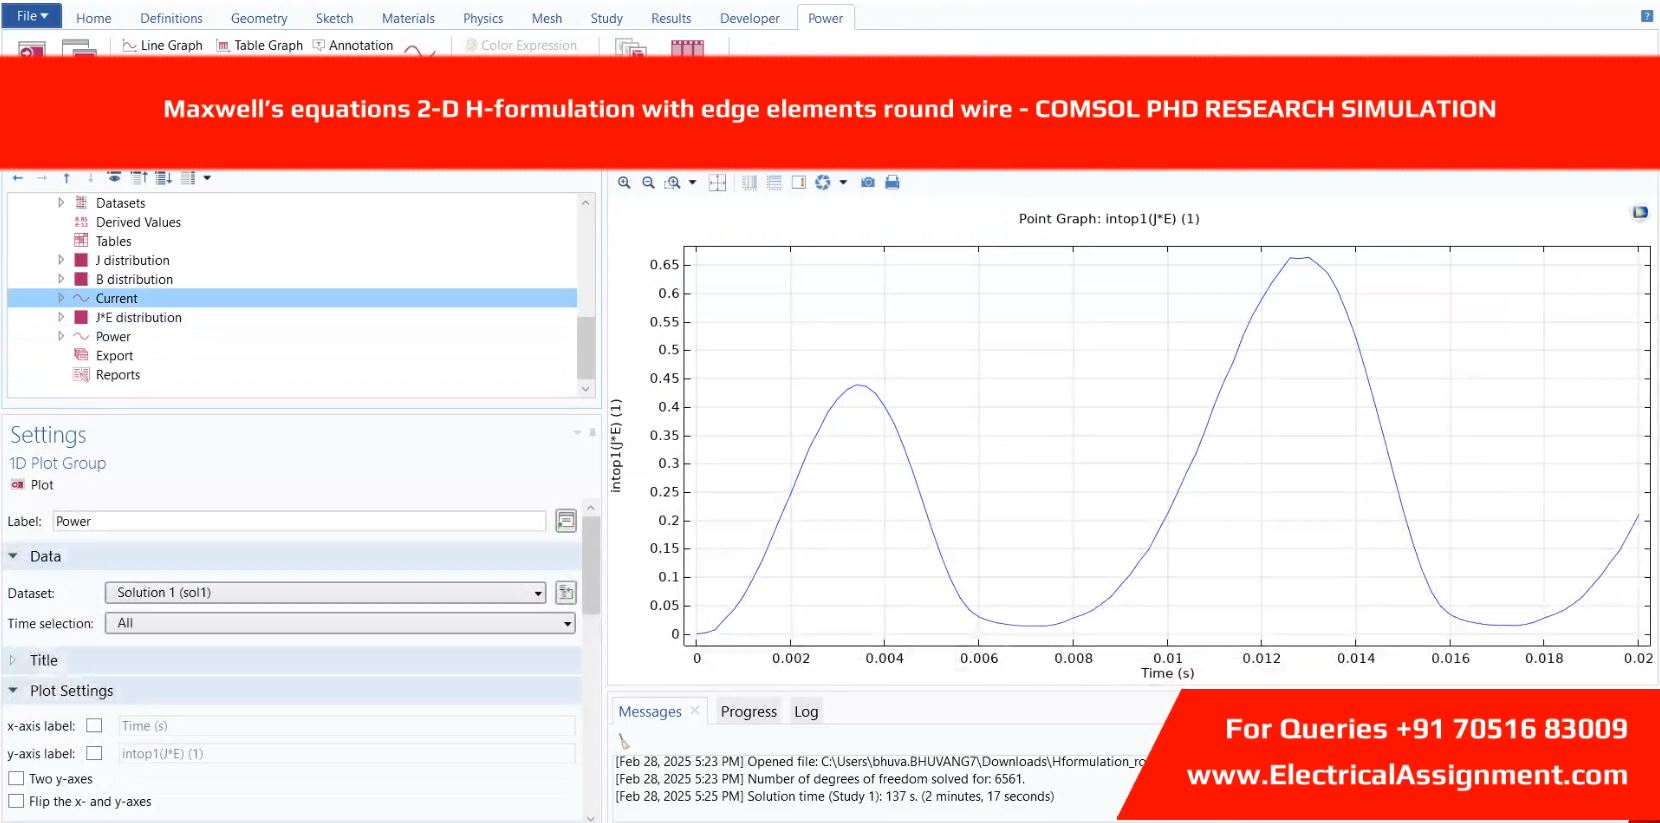Toggle the show legends icon
This screenshot has height=823, width=1660.
[798, 182]
